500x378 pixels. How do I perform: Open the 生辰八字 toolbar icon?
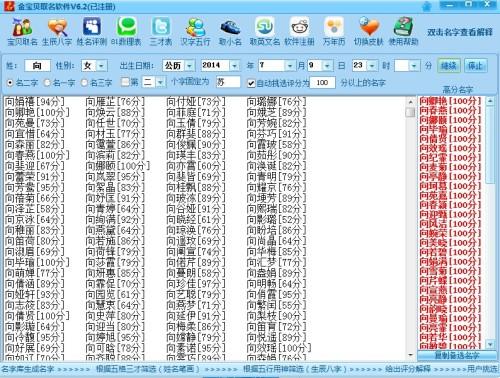(57, 32)
